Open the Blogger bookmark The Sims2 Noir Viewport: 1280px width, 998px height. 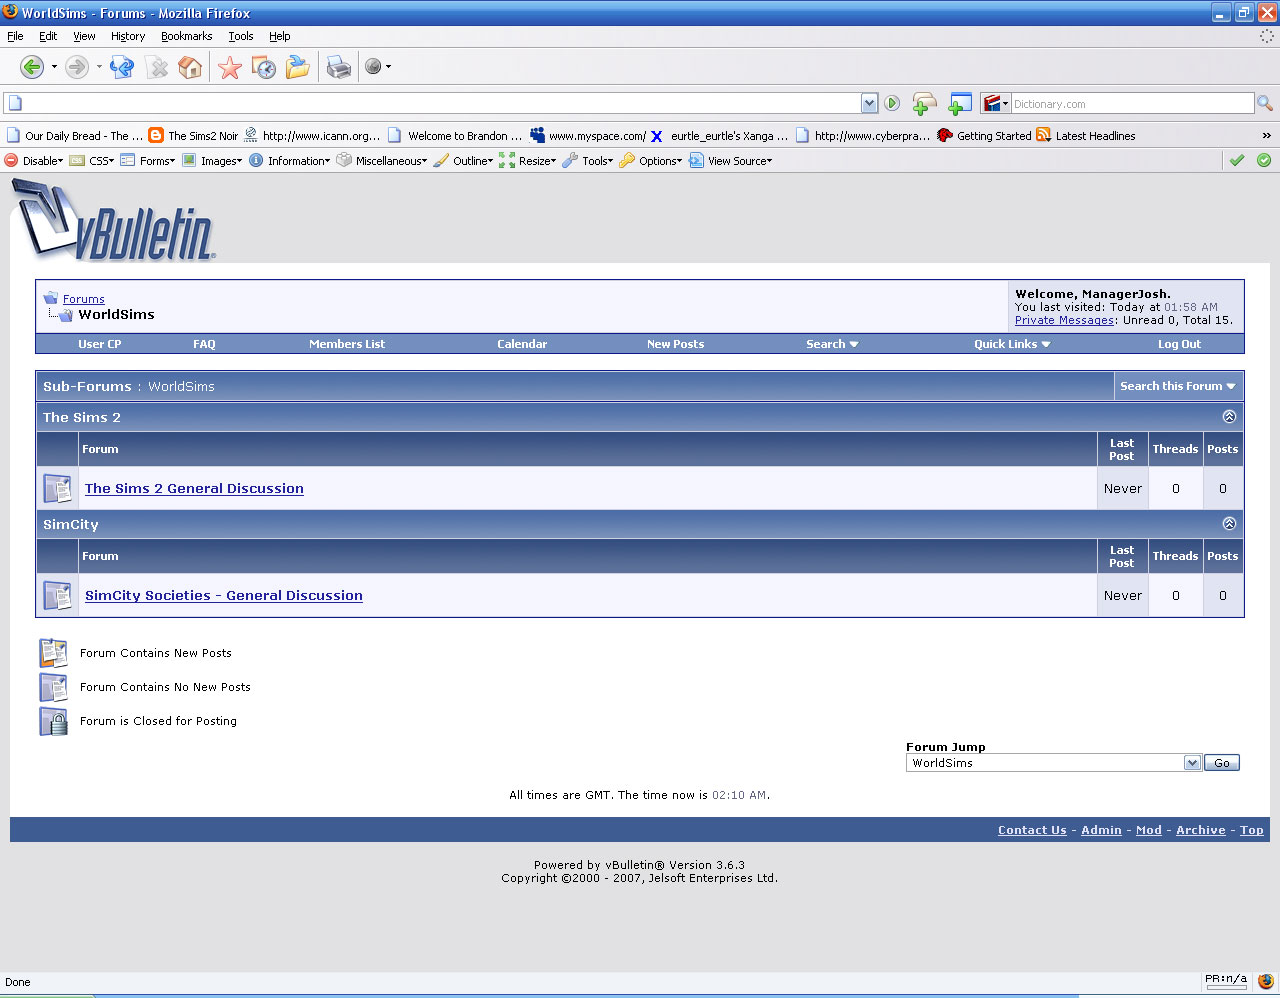click(193, 136)
